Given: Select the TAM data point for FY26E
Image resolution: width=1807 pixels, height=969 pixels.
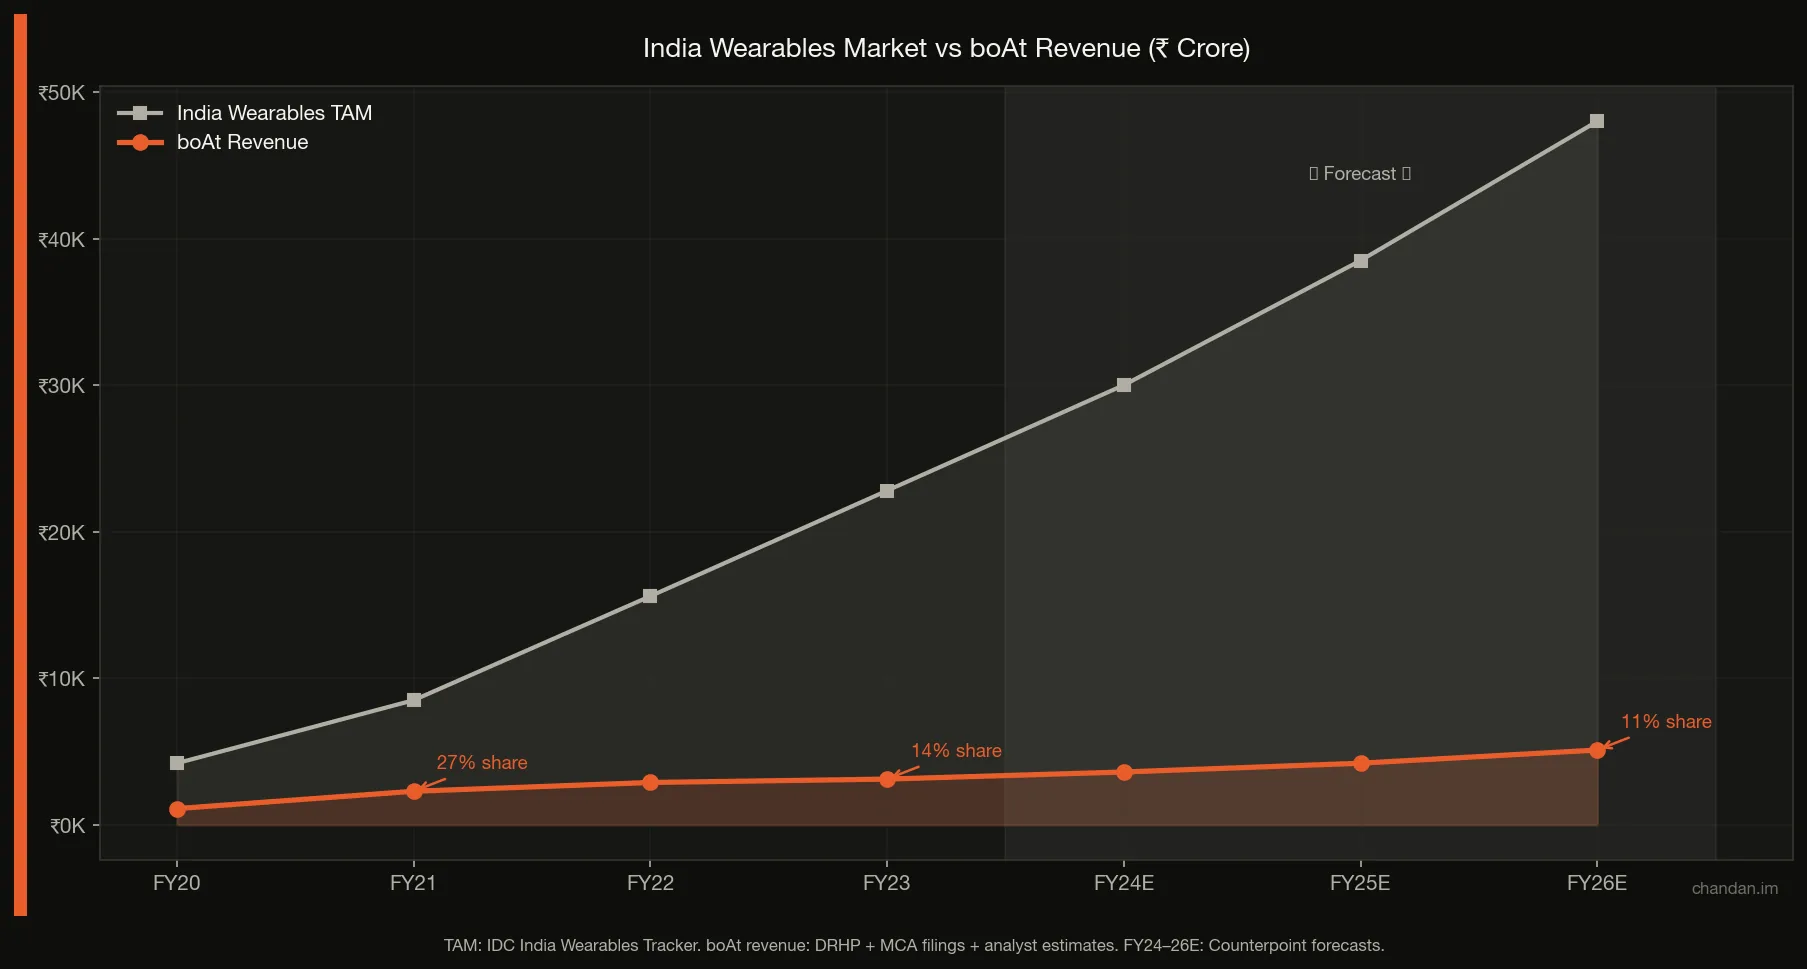Looking at the screenshot, I should [x=1597, y=121].
